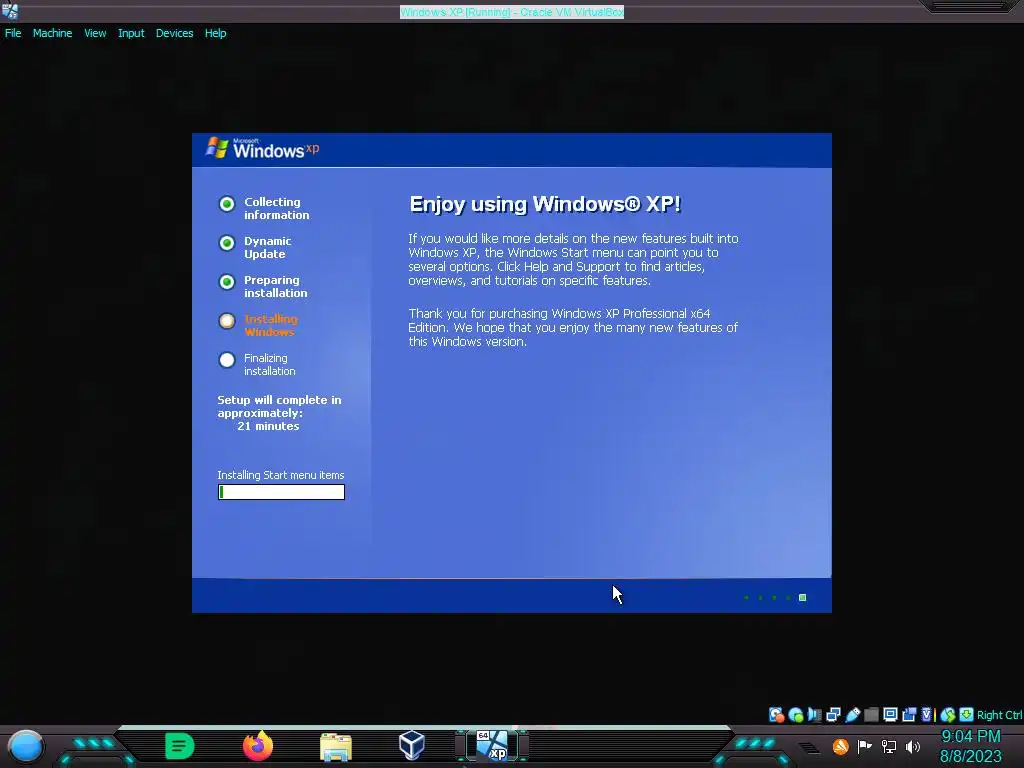Click the keyboard capture arrow icon
The width and height of the screenshot is (1024, 768).
coord(967,714)
